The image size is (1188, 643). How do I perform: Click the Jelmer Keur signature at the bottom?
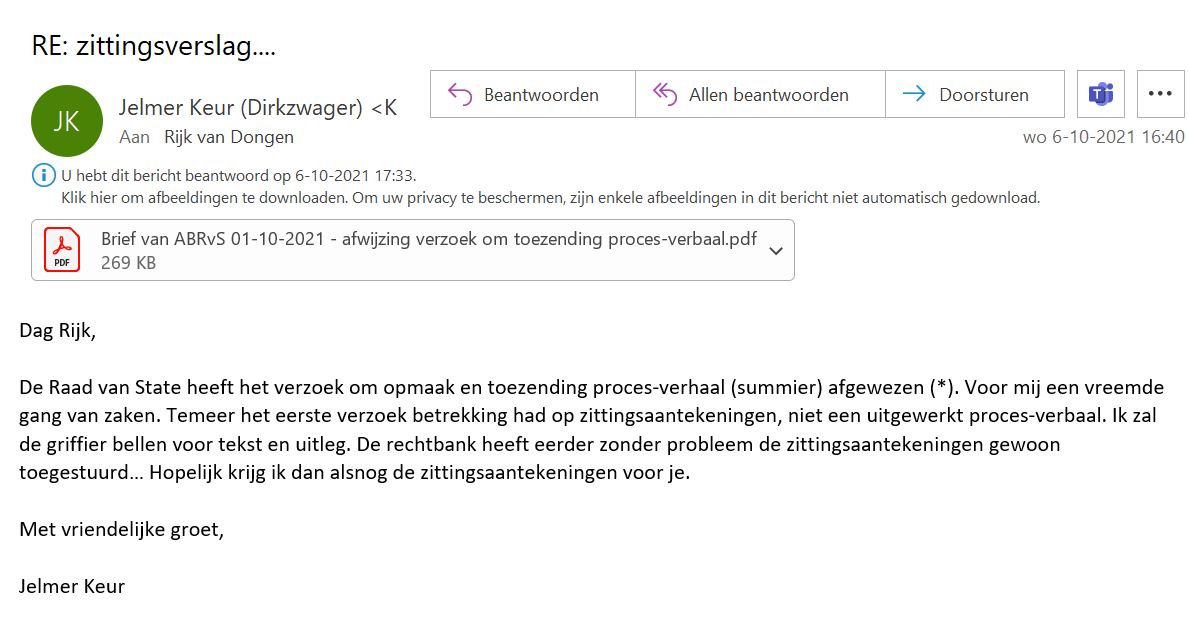72,586
